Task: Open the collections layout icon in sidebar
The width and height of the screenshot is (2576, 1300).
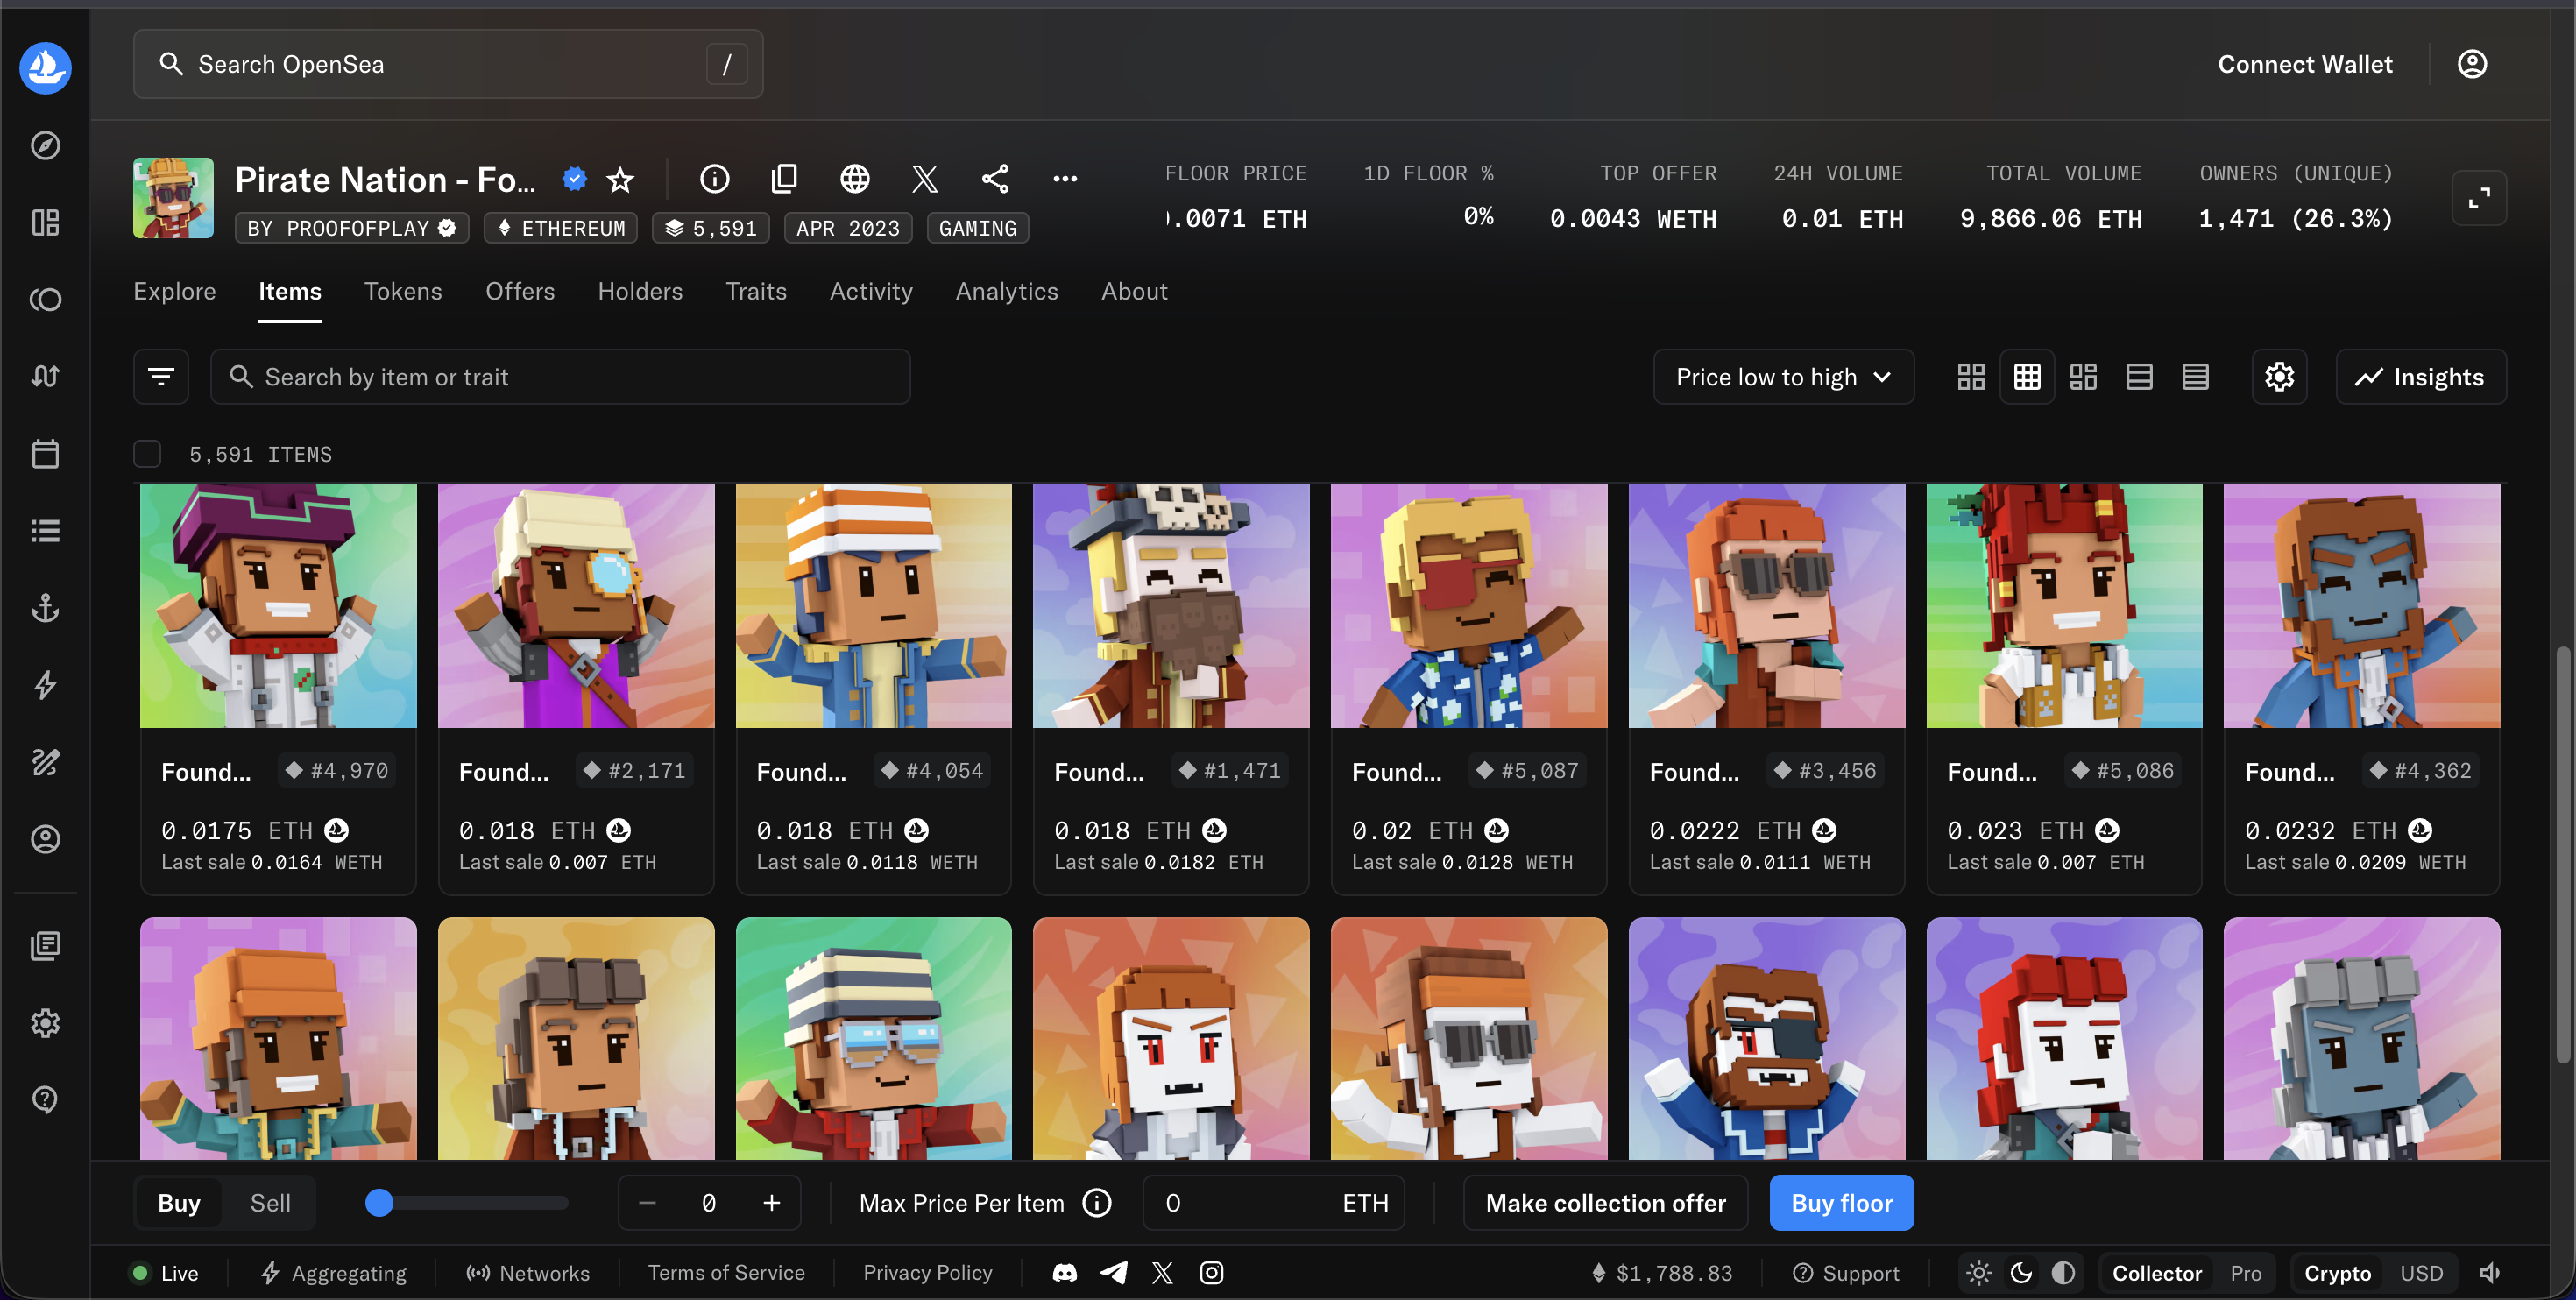Action: (45, 222)
